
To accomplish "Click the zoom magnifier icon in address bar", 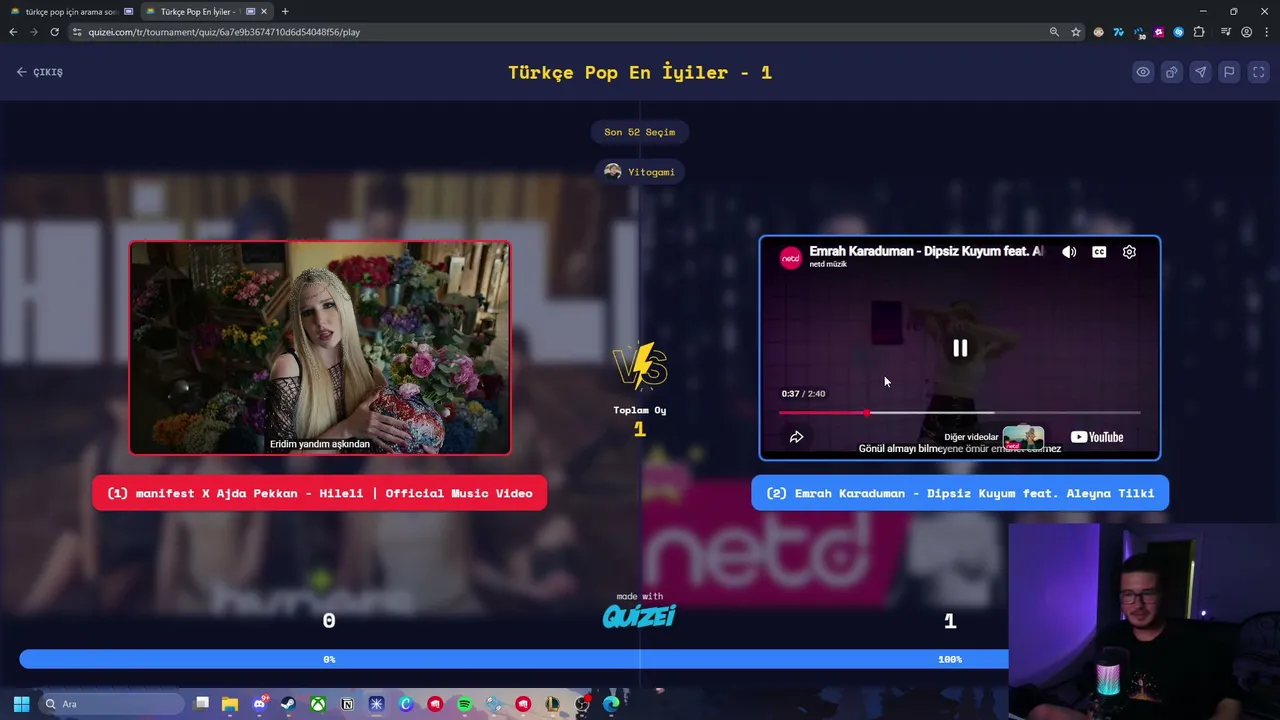I will (1054, 32).
